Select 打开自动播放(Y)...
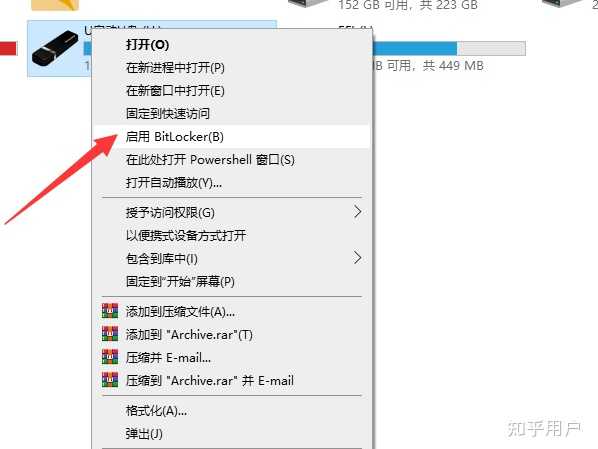 [231, 183]
